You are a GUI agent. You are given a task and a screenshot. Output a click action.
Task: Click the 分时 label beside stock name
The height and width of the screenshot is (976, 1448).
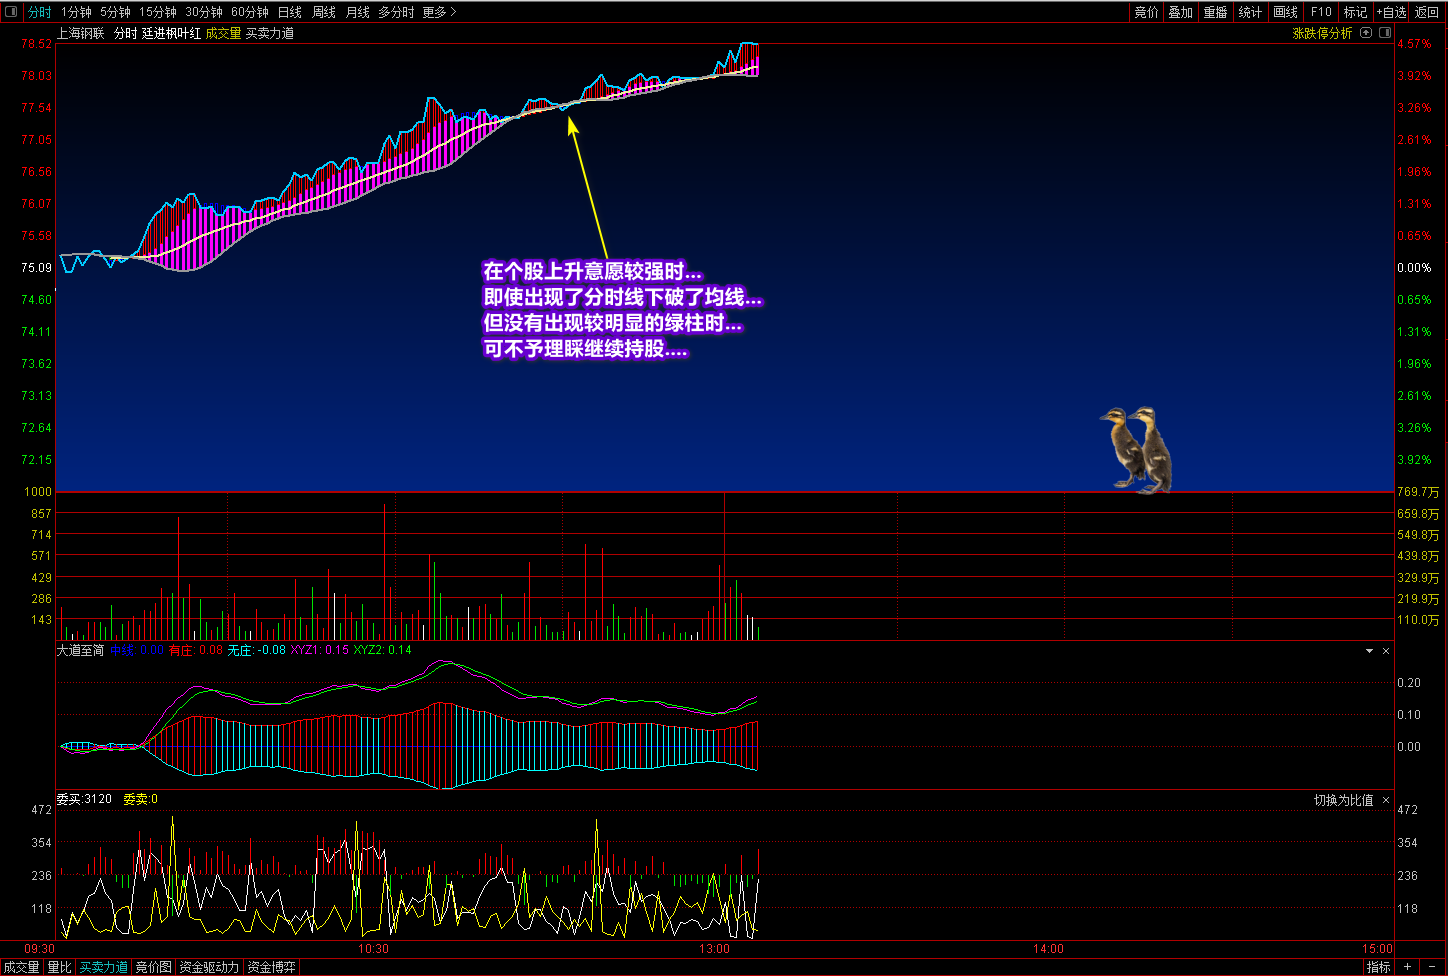pos(125,33)
